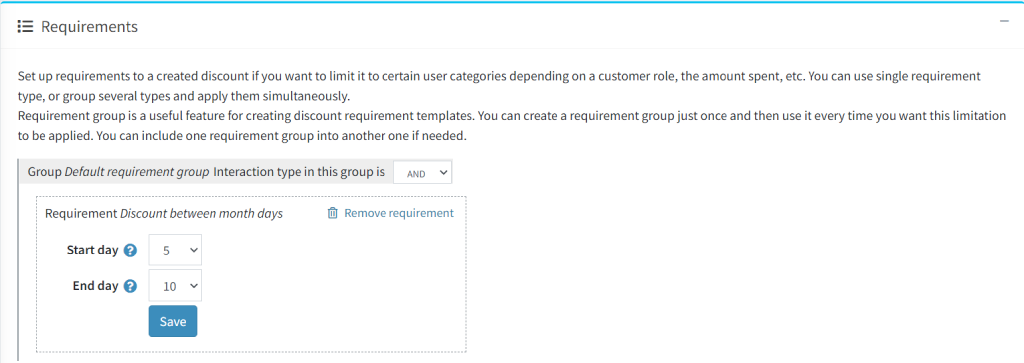Click the End day label

(95, 286)
